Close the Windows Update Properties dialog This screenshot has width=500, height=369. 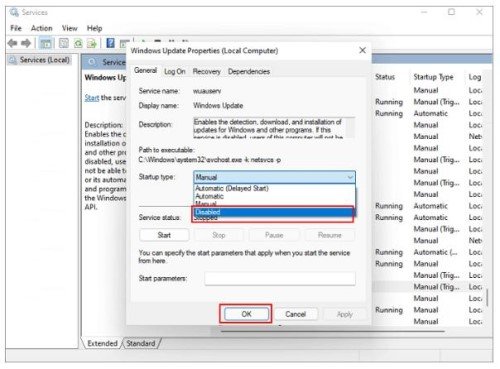coord(362,50)
